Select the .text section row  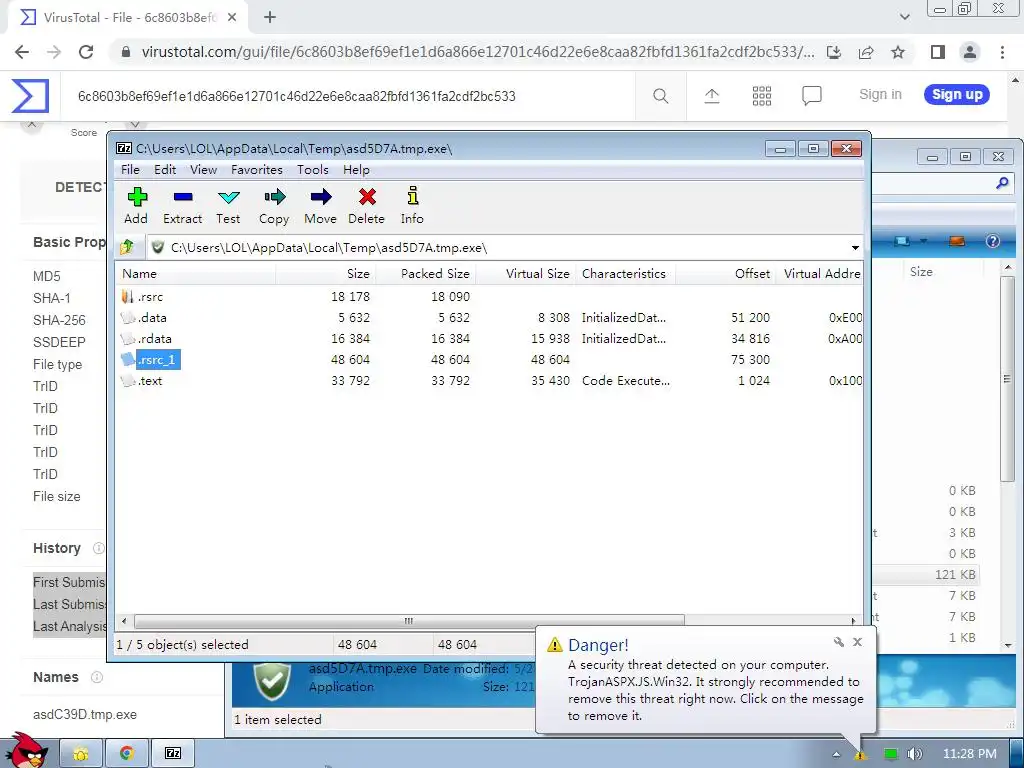tap(488, 380)
